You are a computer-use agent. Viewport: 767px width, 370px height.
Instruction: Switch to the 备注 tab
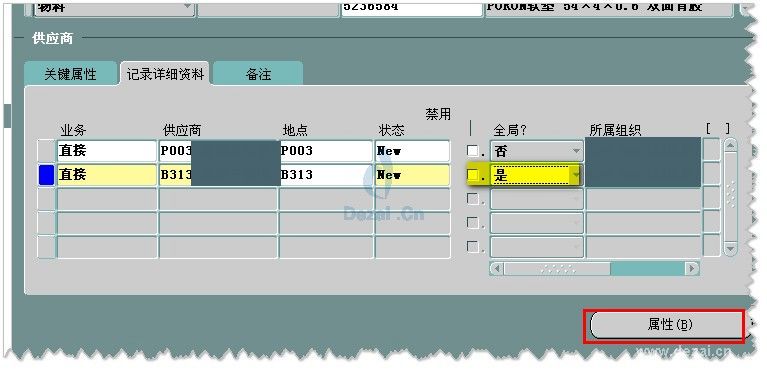pos(258,74)
